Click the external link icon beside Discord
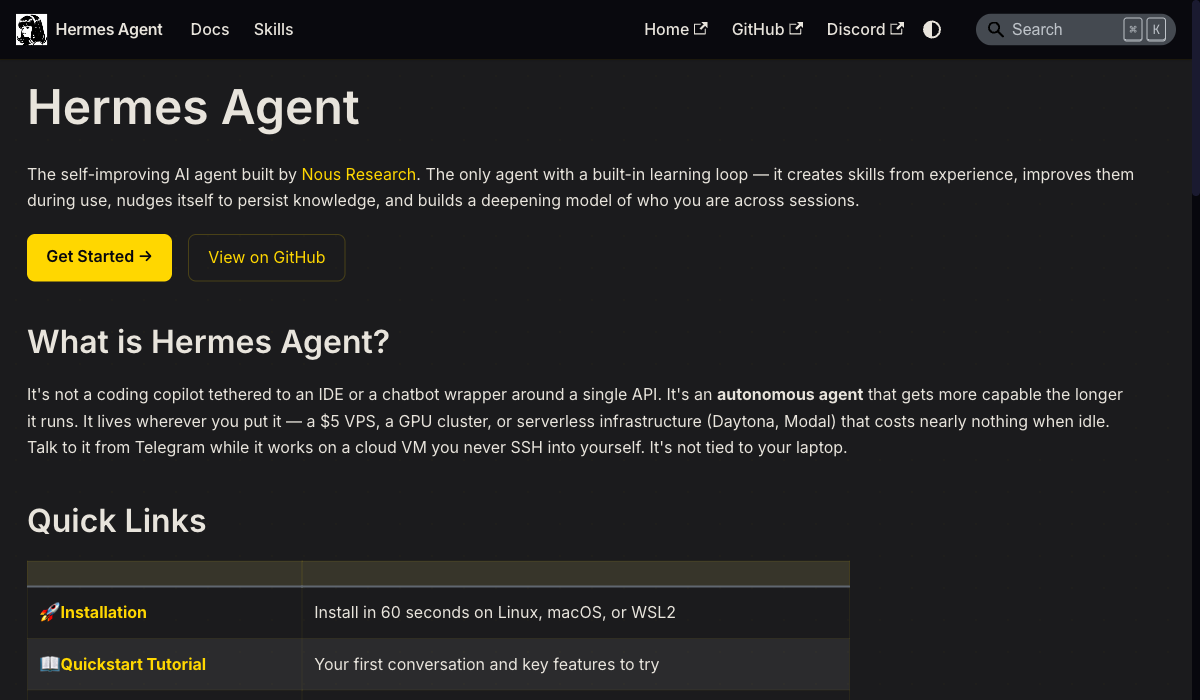 tap(899, 28)
